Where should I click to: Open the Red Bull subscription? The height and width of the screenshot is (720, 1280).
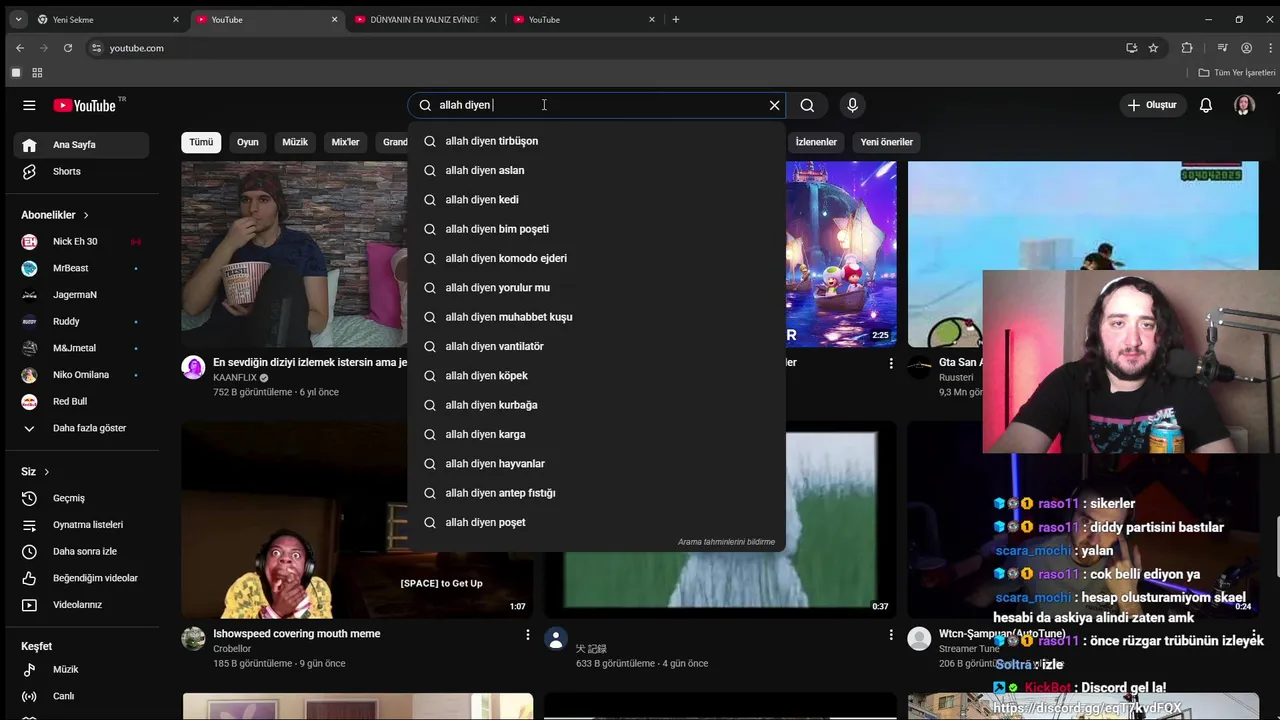[x=81, y=401]
